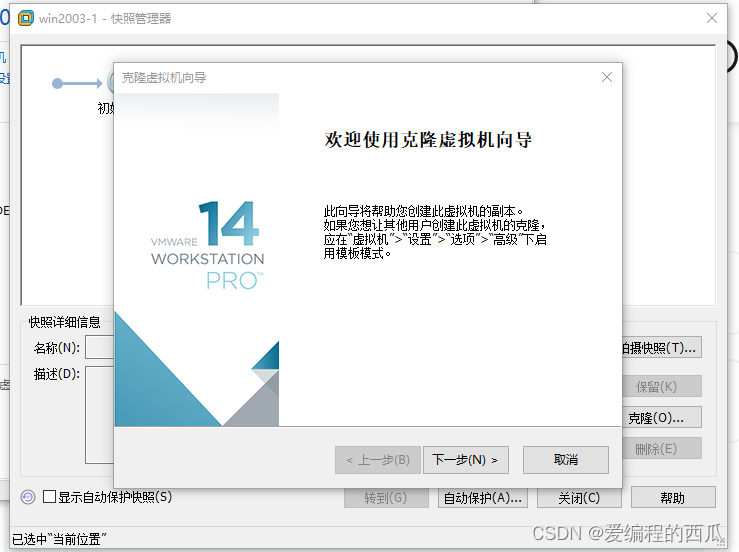The image size is (739, 552).
Task: Click the 删除(E) button
Action: (x=662, y=449)
